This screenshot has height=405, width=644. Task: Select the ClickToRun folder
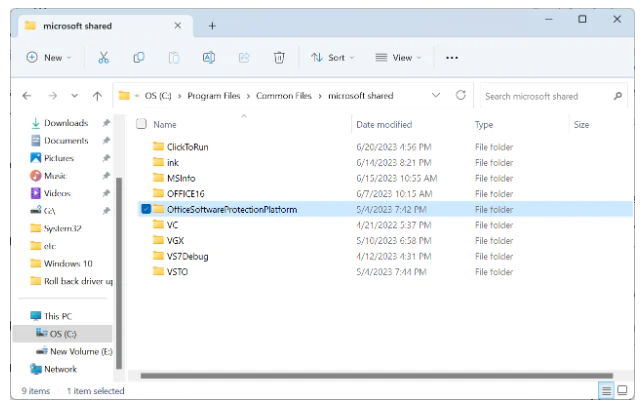187,147
